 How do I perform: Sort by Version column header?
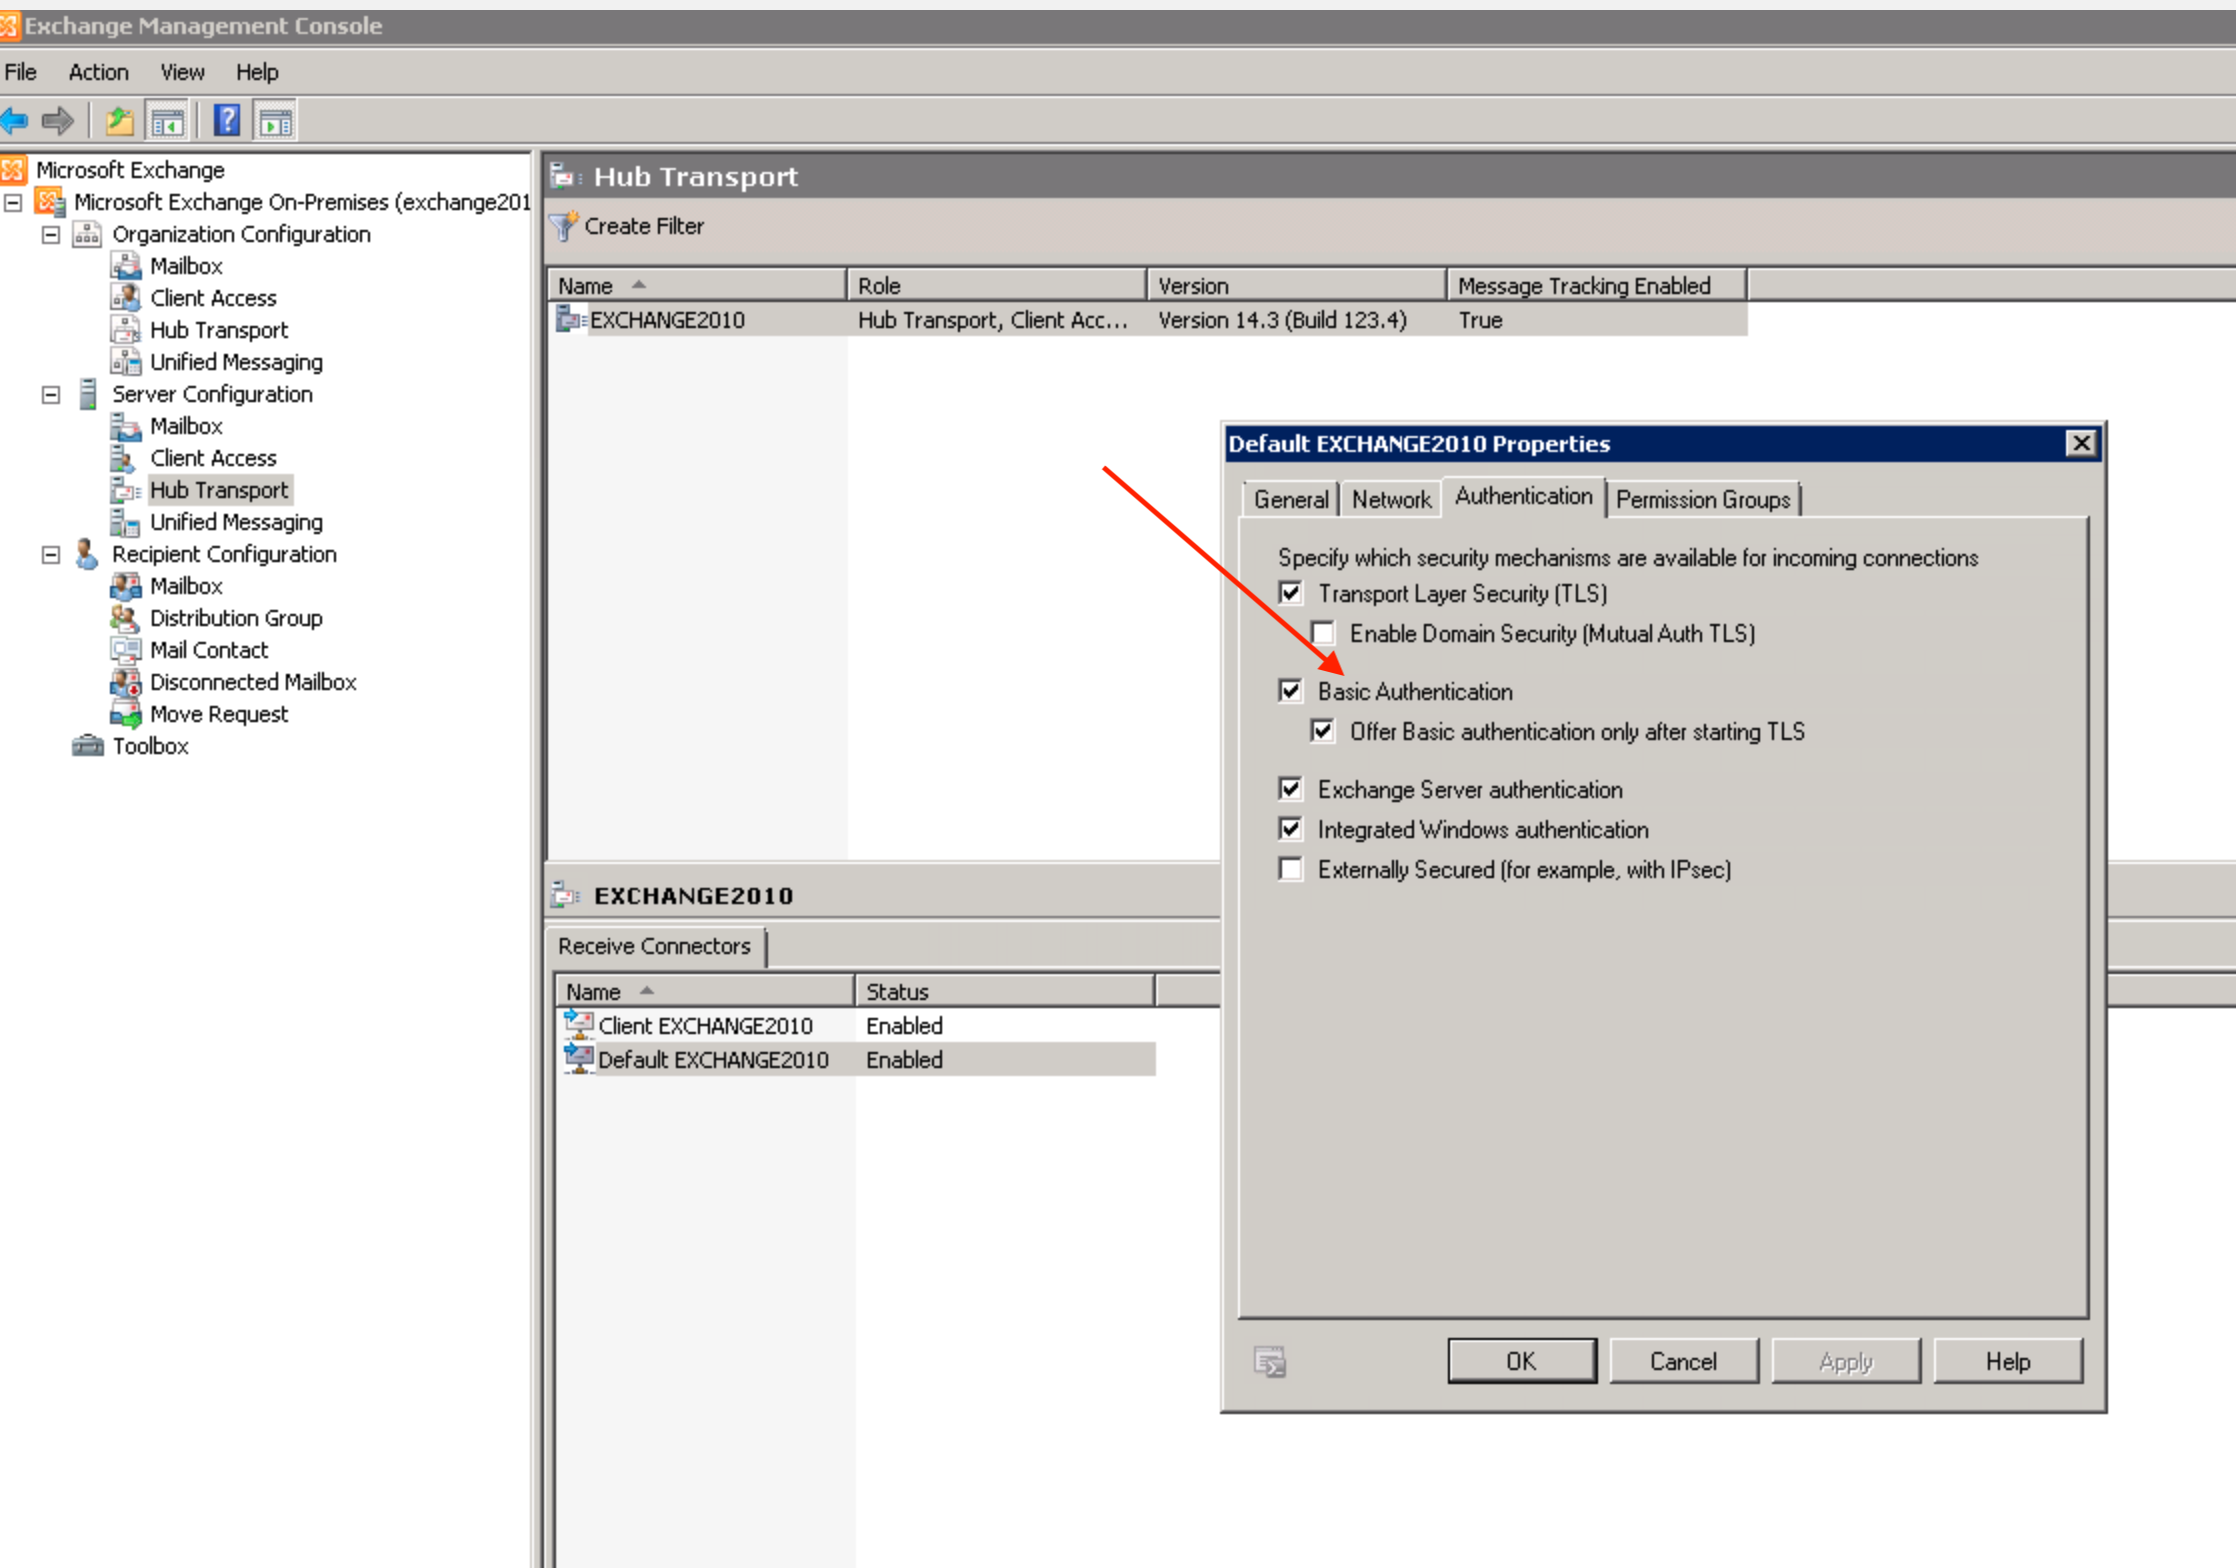coord(1294,286)
